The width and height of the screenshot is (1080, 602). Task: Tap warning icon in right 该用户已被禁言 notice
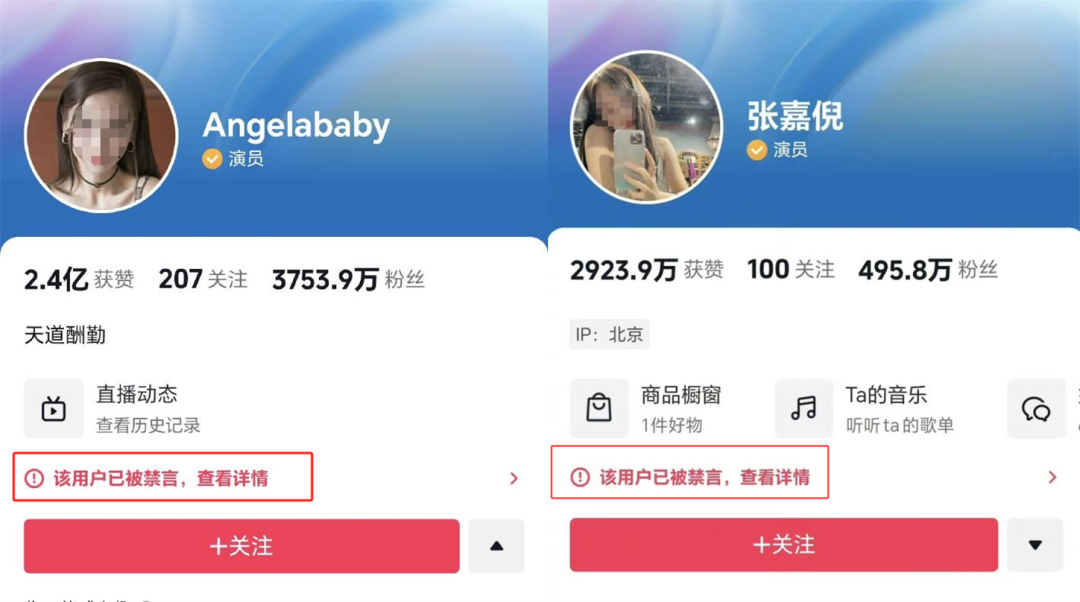click(580, 477)
